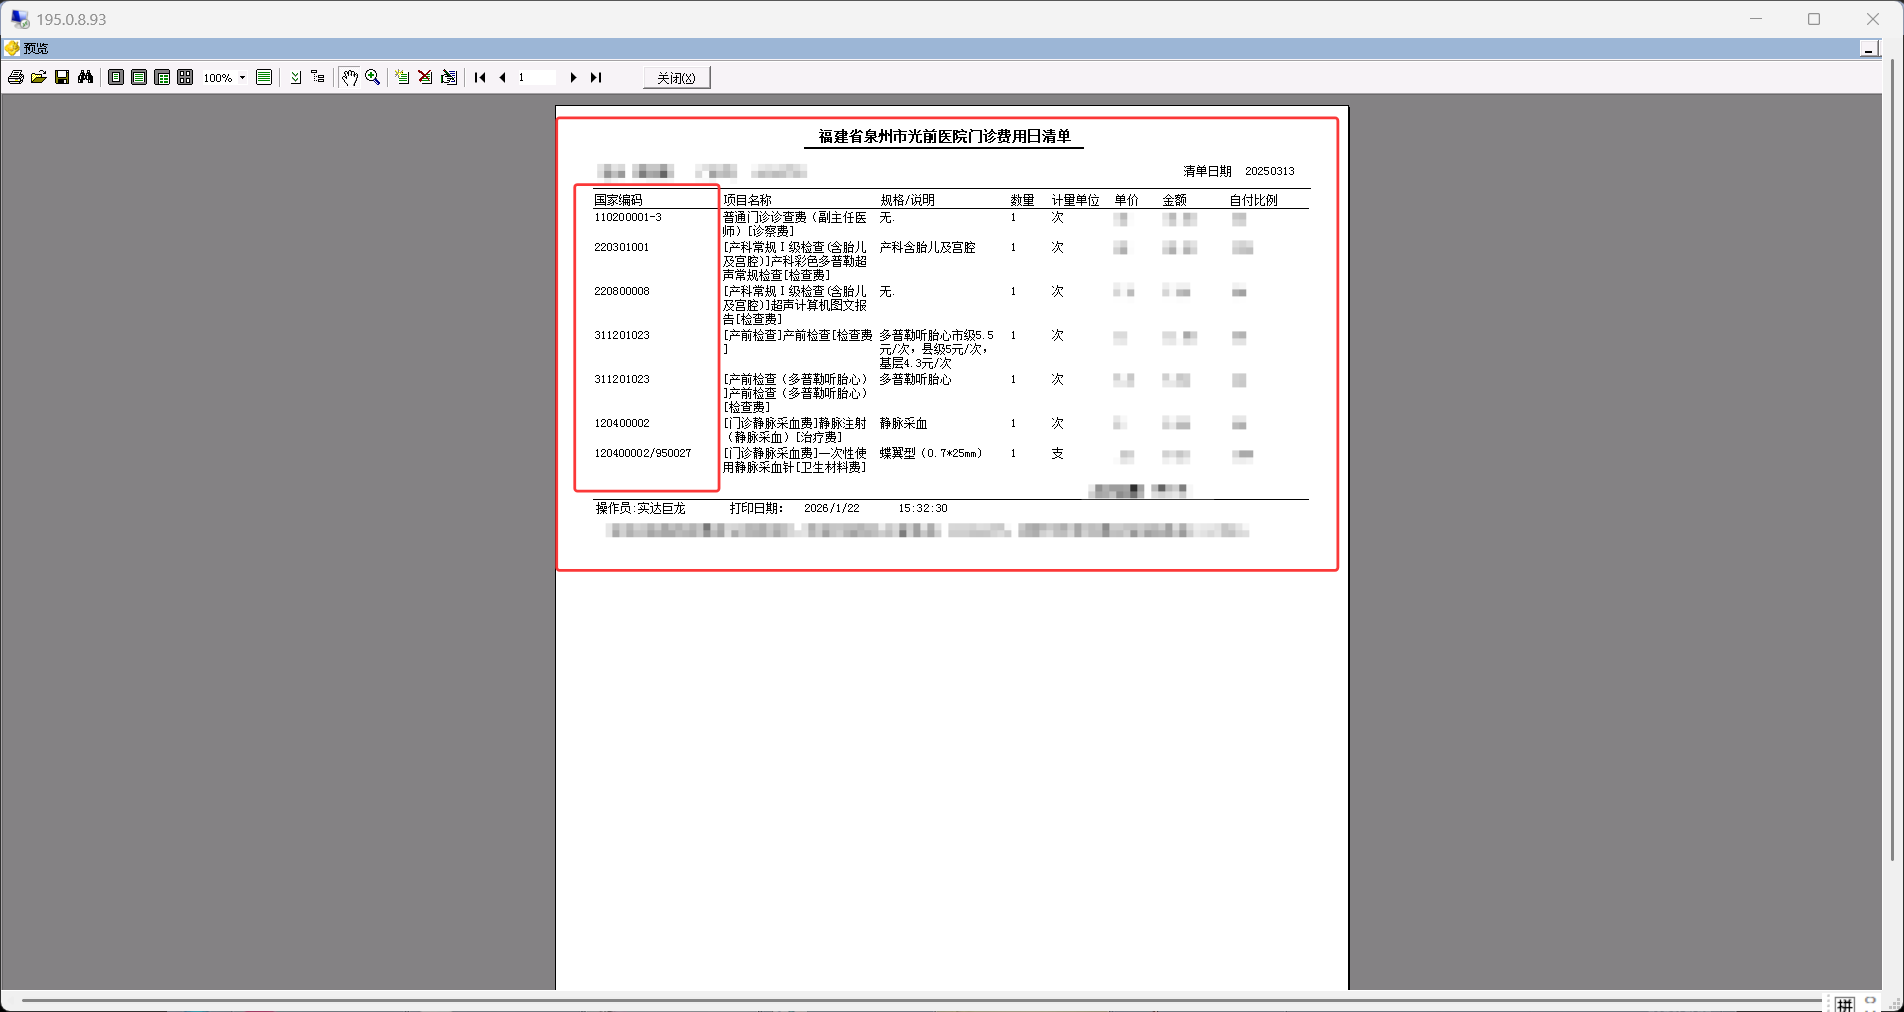The width and height of the screenshot is (1904, 1012).
Task: Print the report using the printer icon
Action: tap(16, 77)
